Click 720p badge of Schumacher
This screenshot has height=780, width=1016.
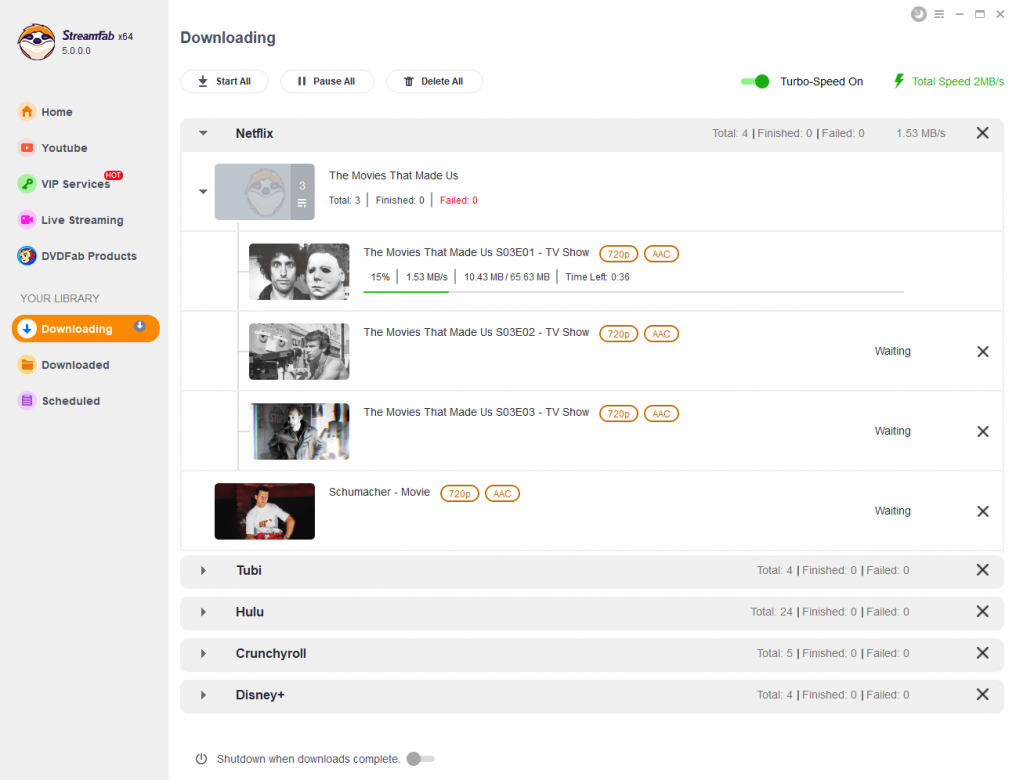click(459, 493)
